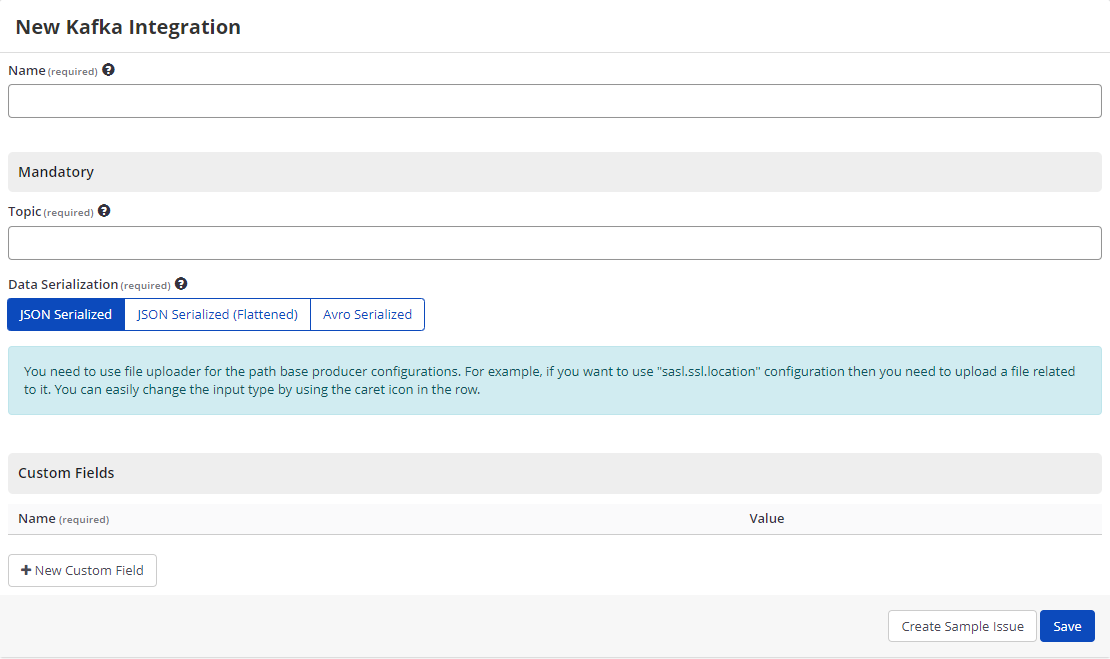The height and width of the screenshot is (659, 1110).
Task: Click inside the Topic input box
Action: [554, 242]
